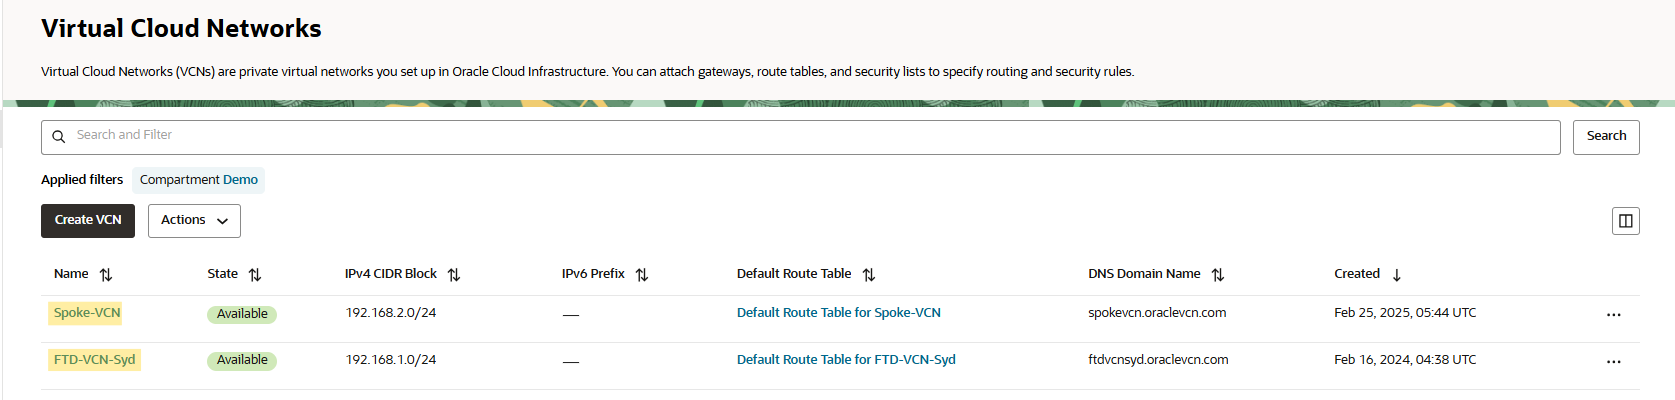Click the Create VCN button
This screenshot has width=1675, height=400.
(x=88, y=221)
